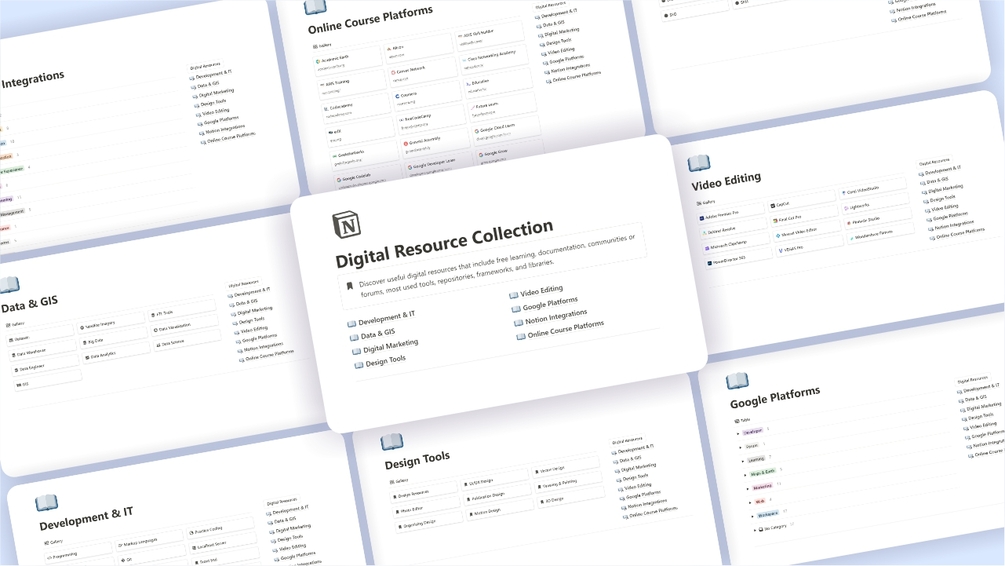Expand the Workspace group in Google Platforms

[753, 516]
